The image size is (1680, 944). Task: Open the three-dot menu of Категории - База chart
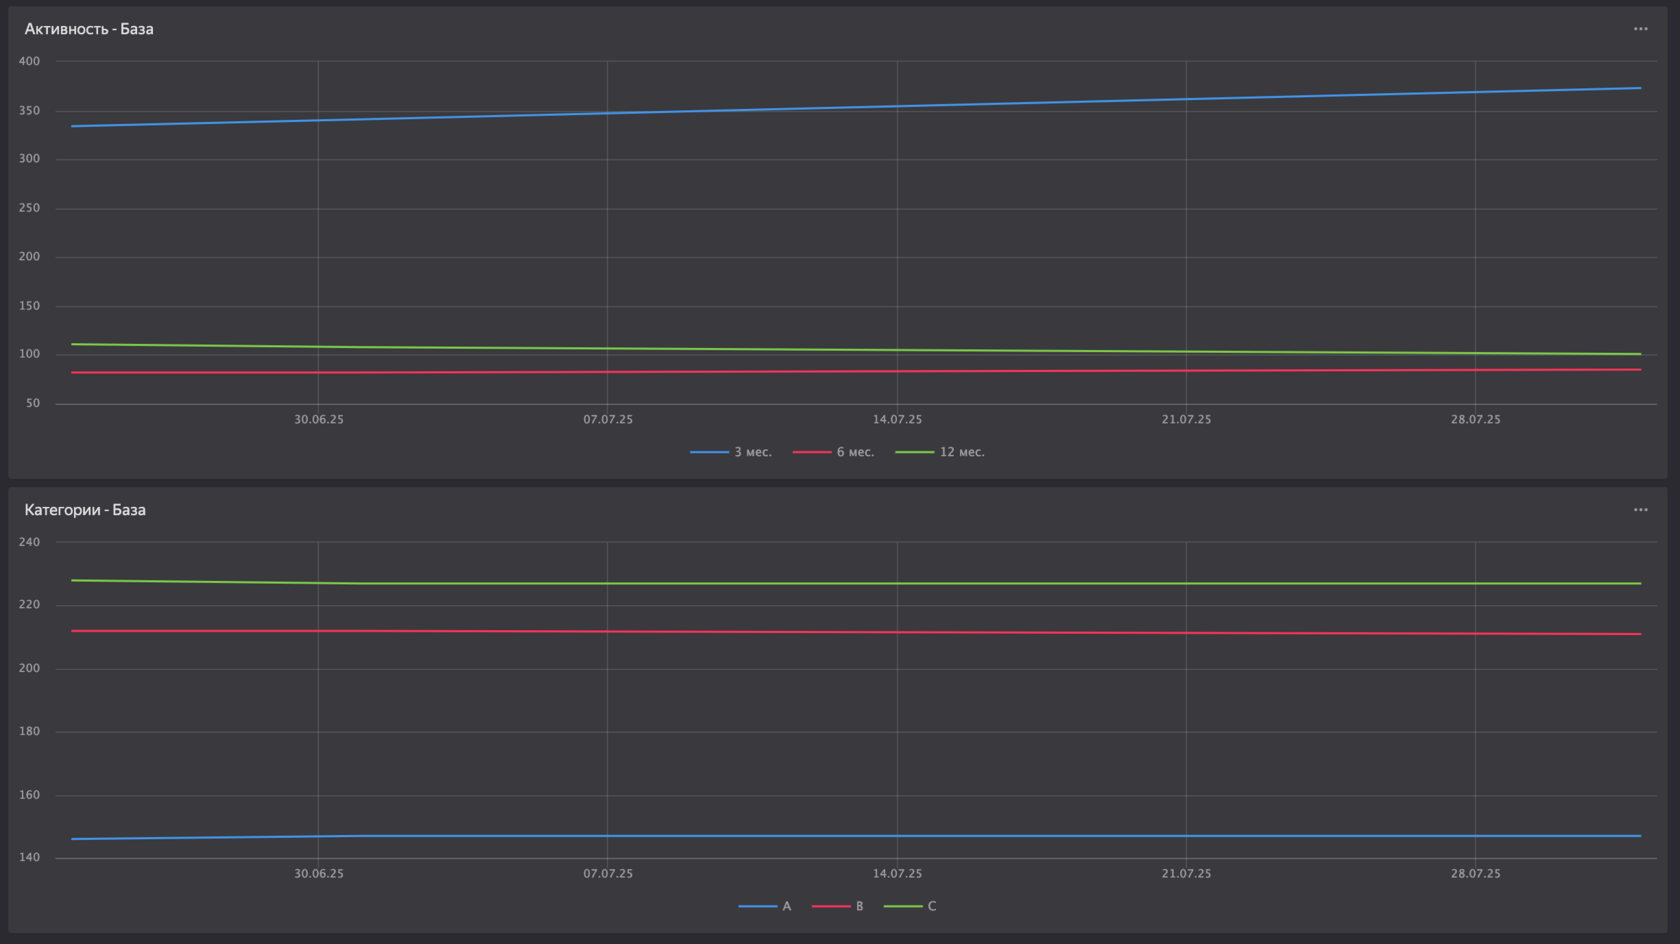1640,510
